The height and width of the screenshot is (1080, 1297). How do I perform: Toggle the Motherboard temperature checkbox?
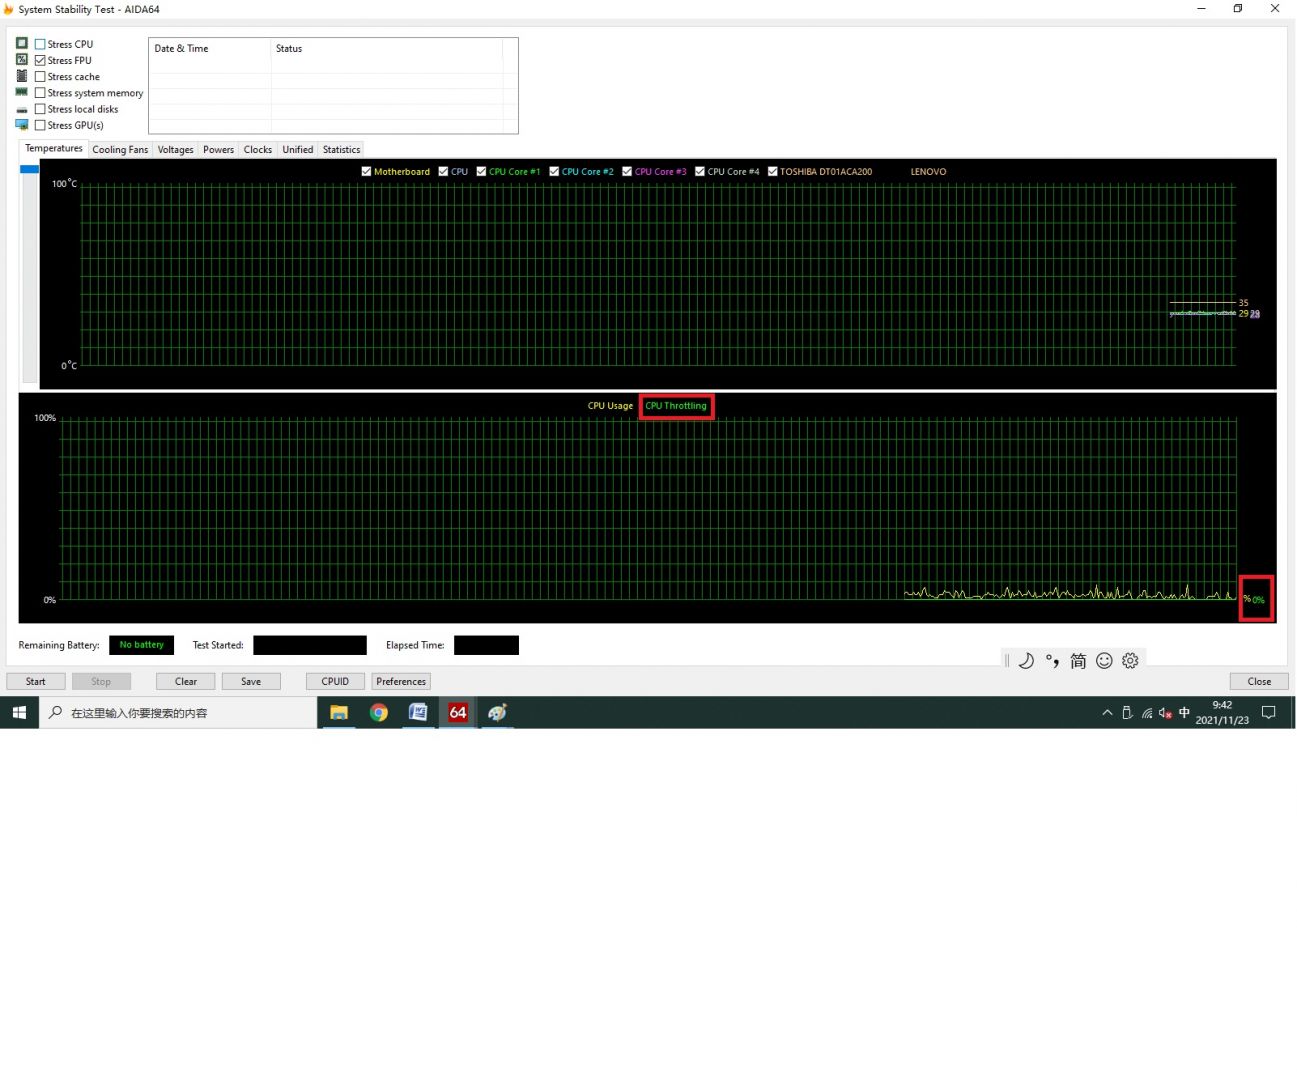(367, 172)
